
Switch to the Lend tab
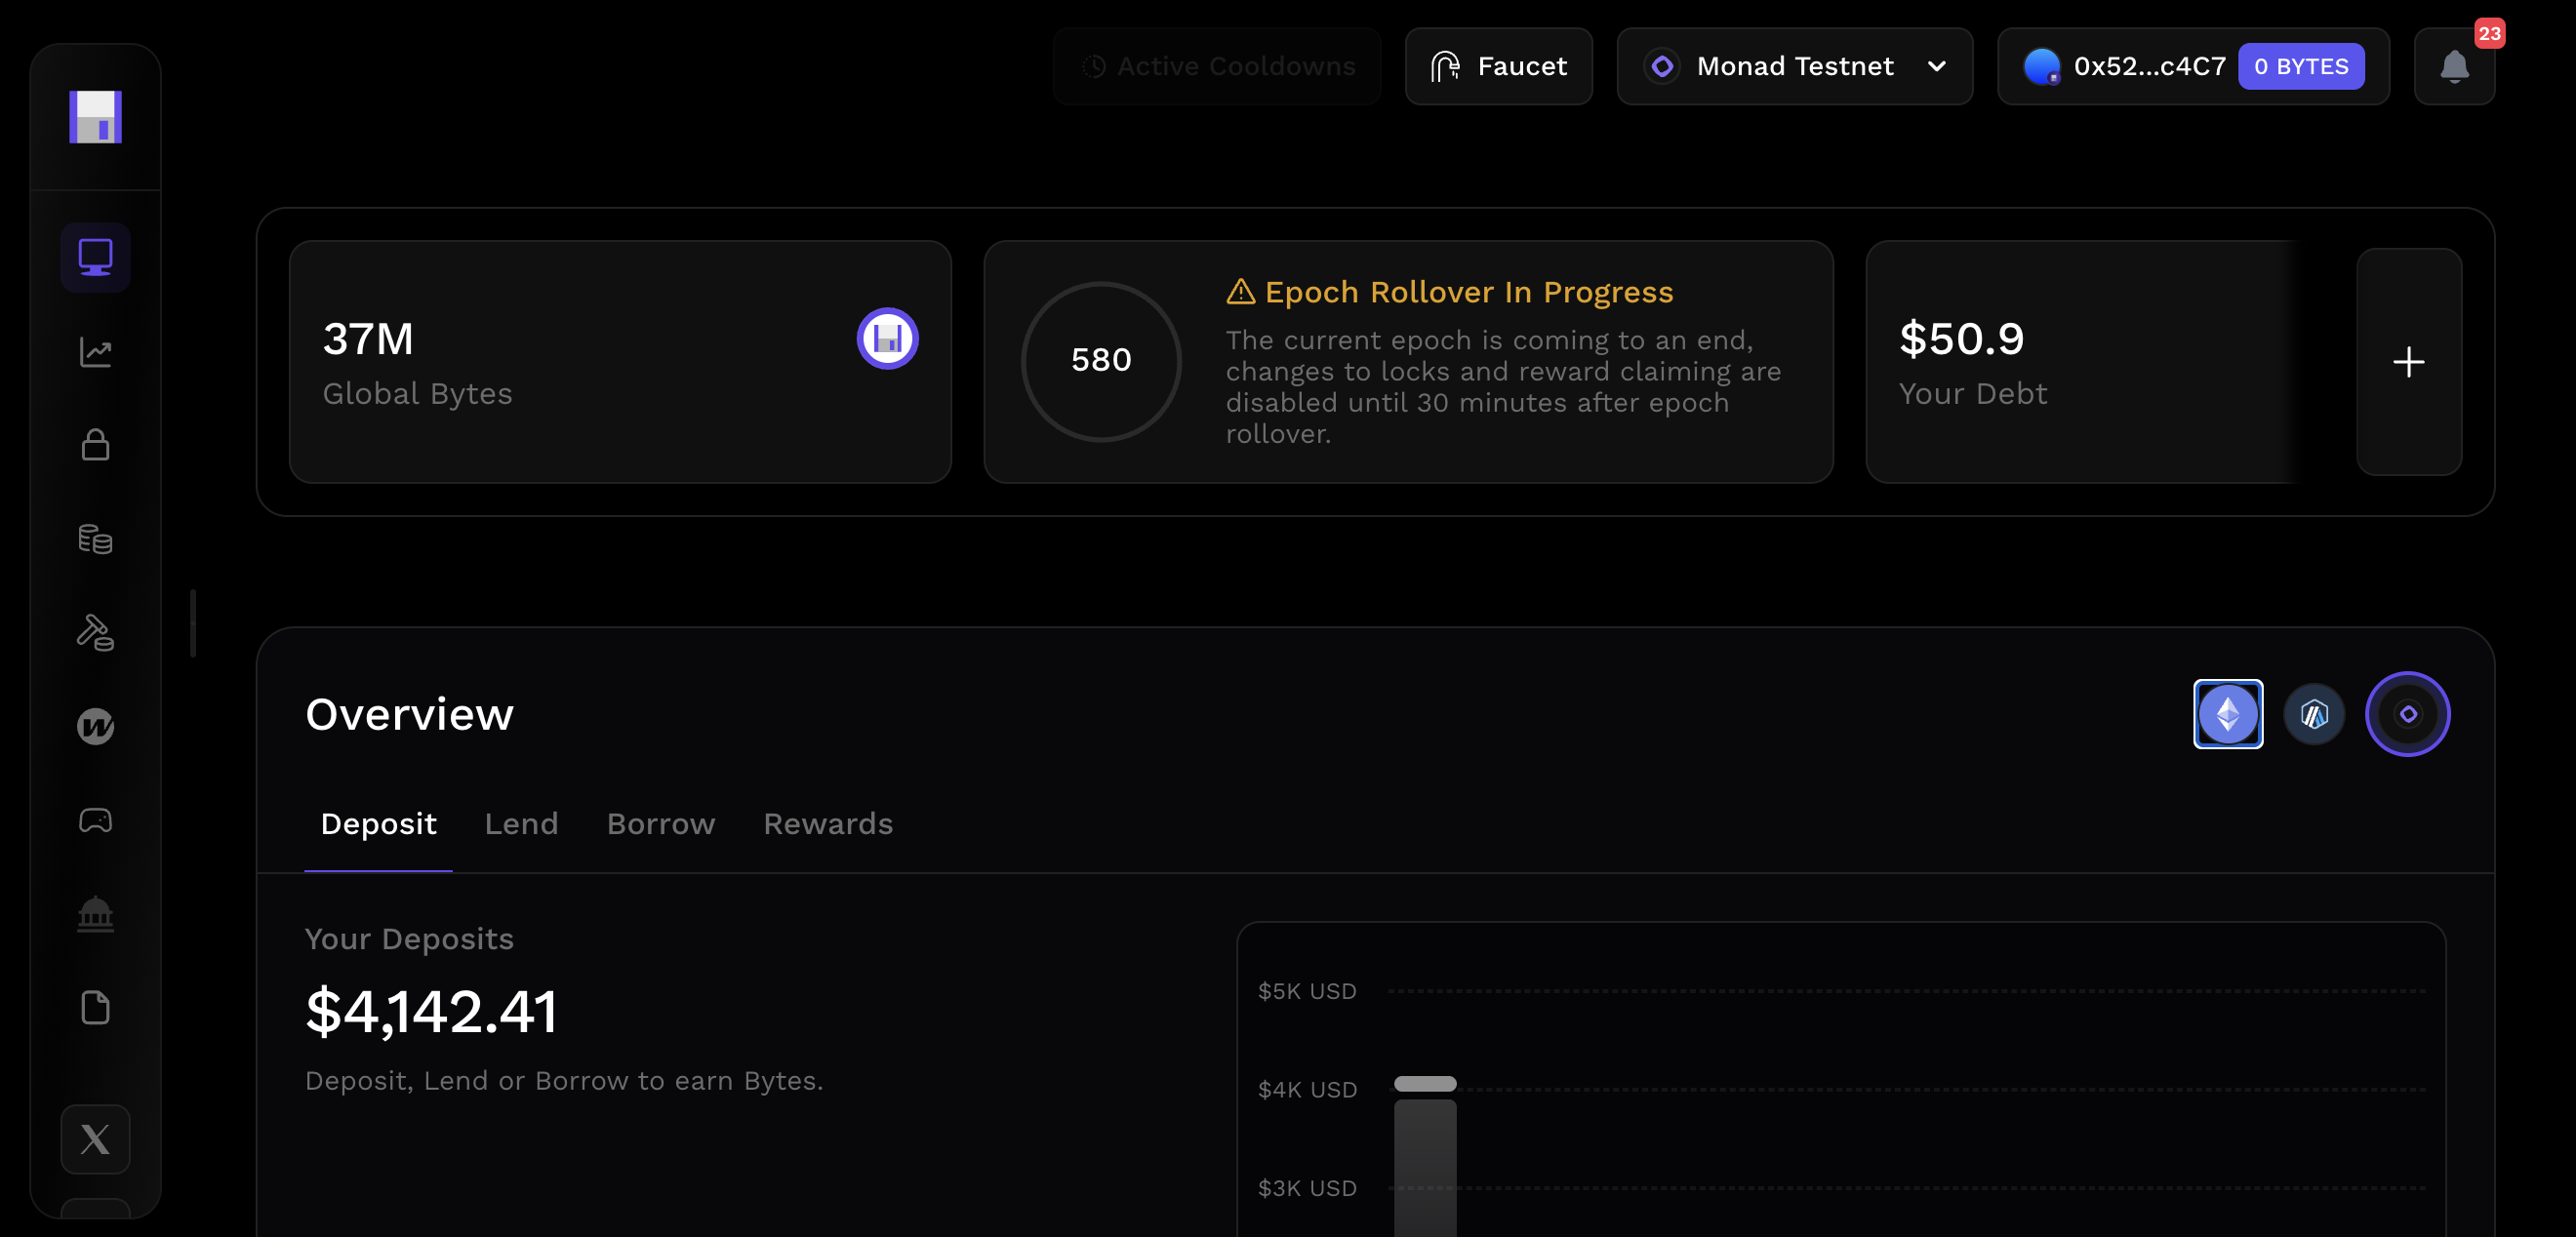tap(521, 824)
